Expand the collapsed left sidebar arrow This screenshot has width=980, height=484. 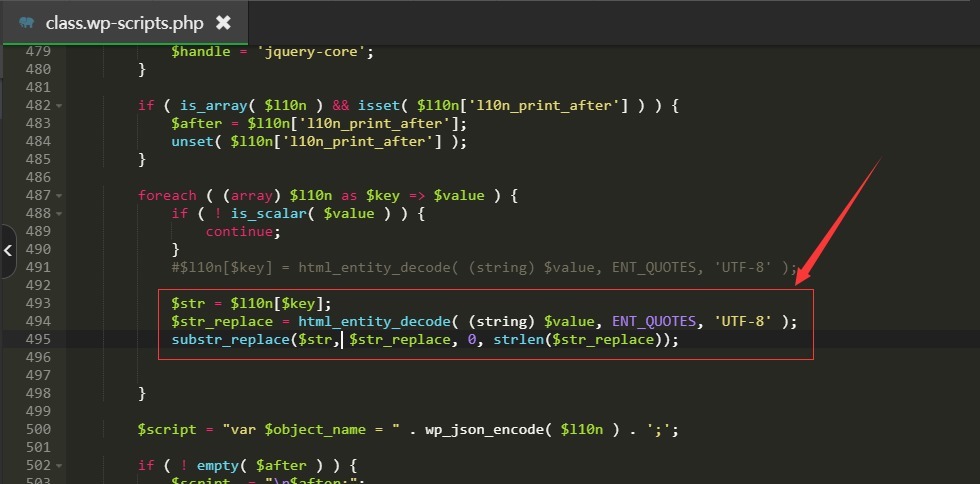point(8,251)
